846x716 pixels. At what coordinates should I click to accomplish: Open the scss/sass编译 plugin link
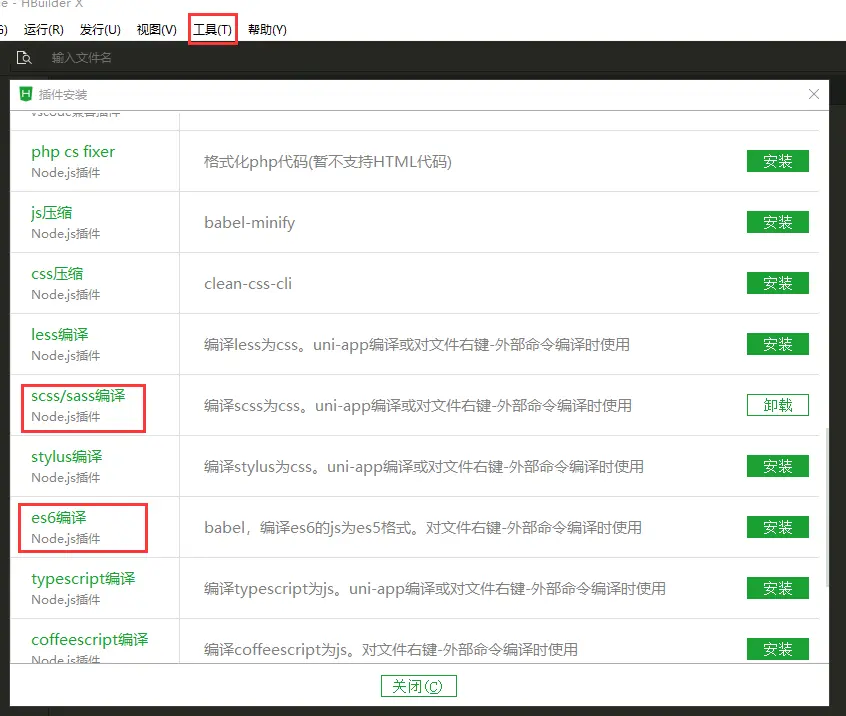78,395
